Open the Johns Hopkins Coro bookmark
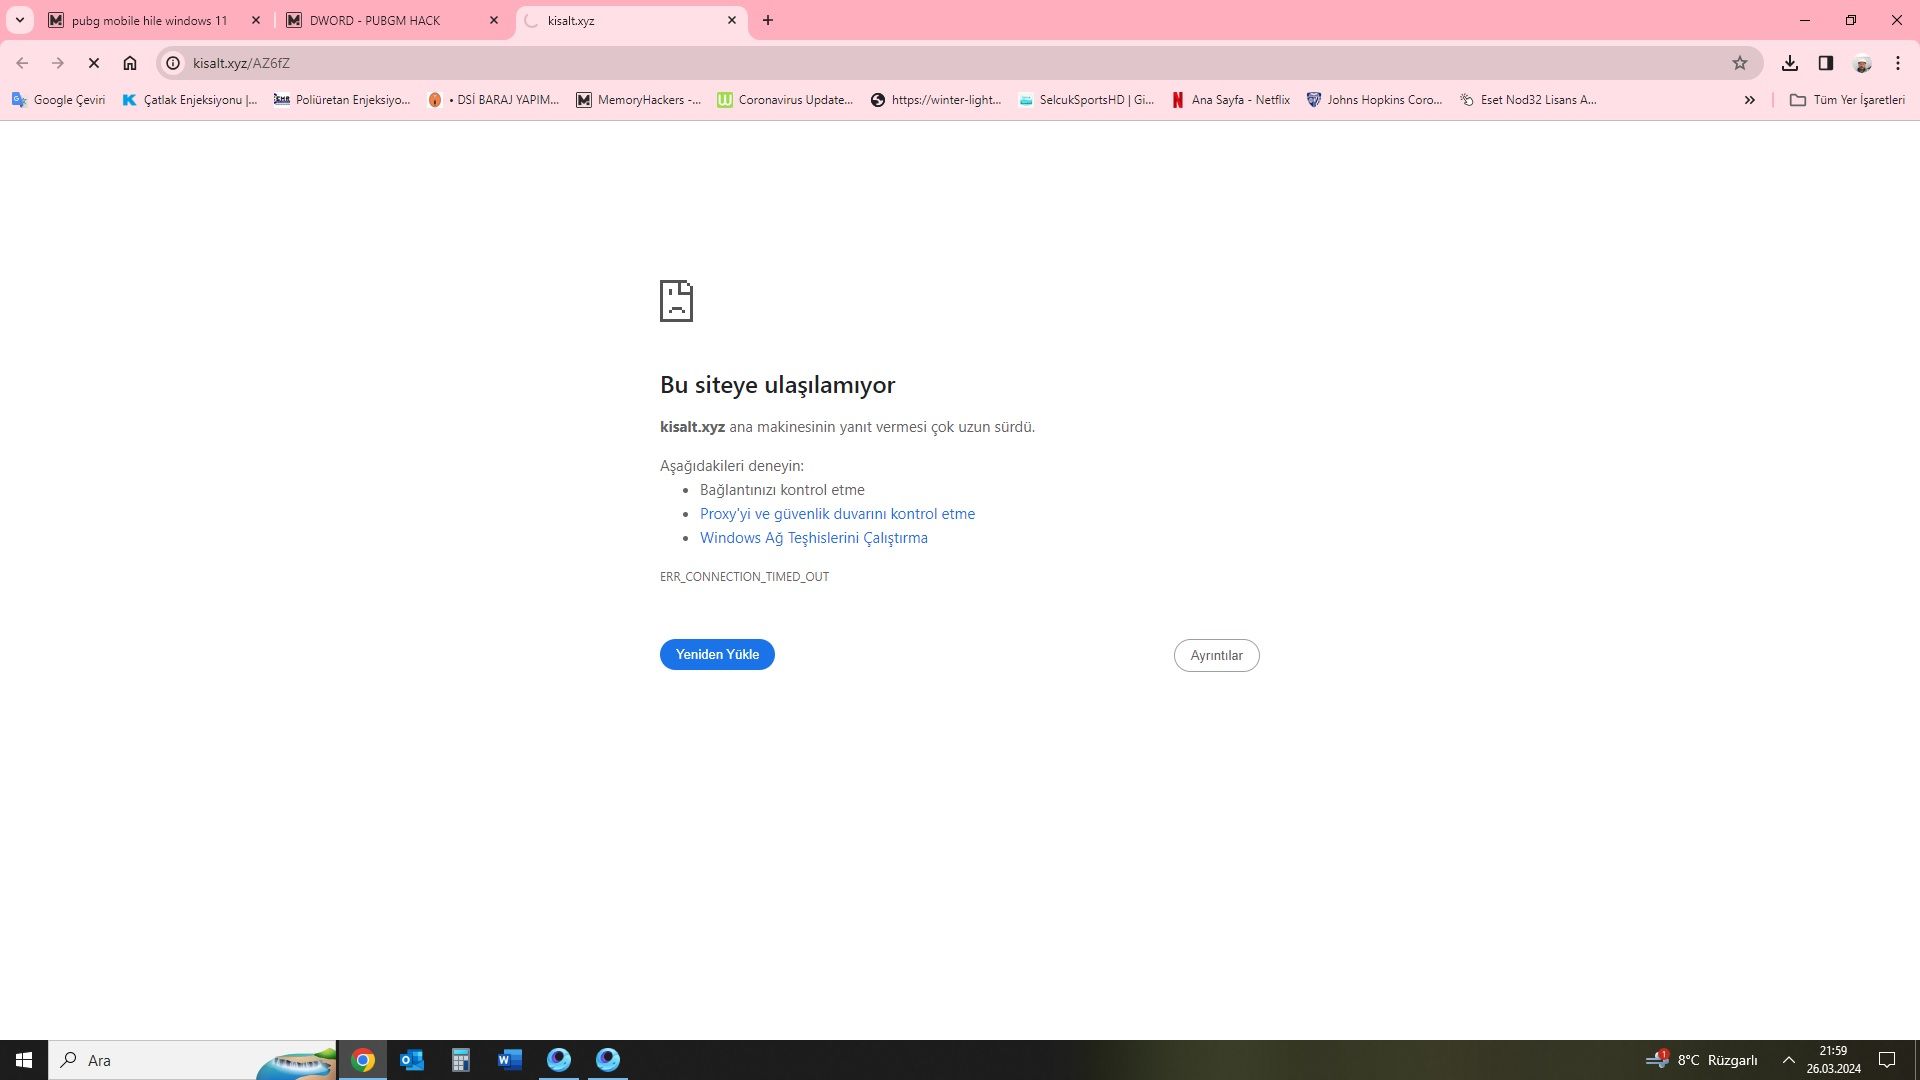Screen dimensions: 1920x1080 click(1374, 100)
